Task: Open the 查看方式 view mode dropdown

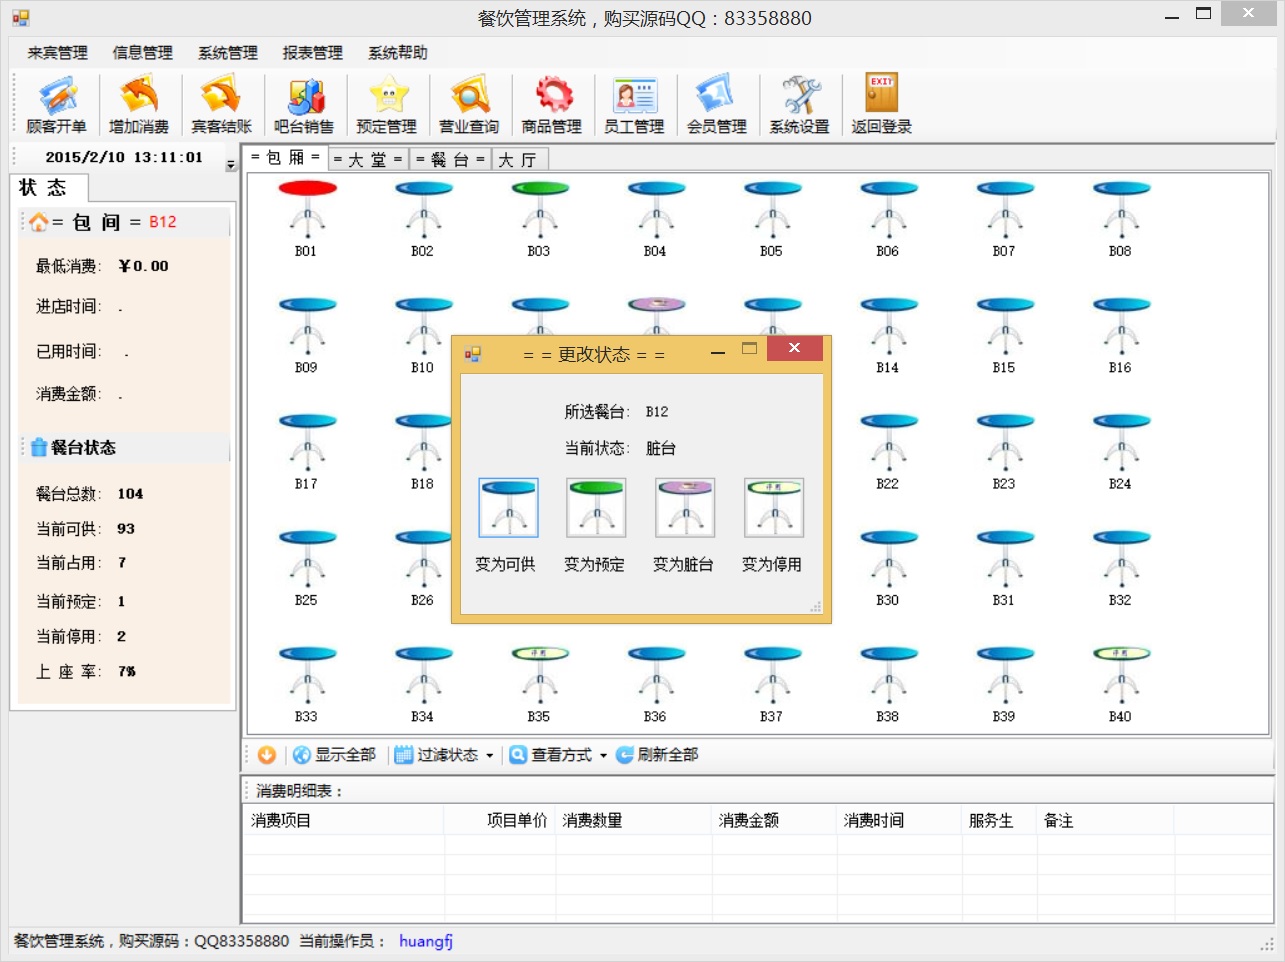Action: coord(603,756)
